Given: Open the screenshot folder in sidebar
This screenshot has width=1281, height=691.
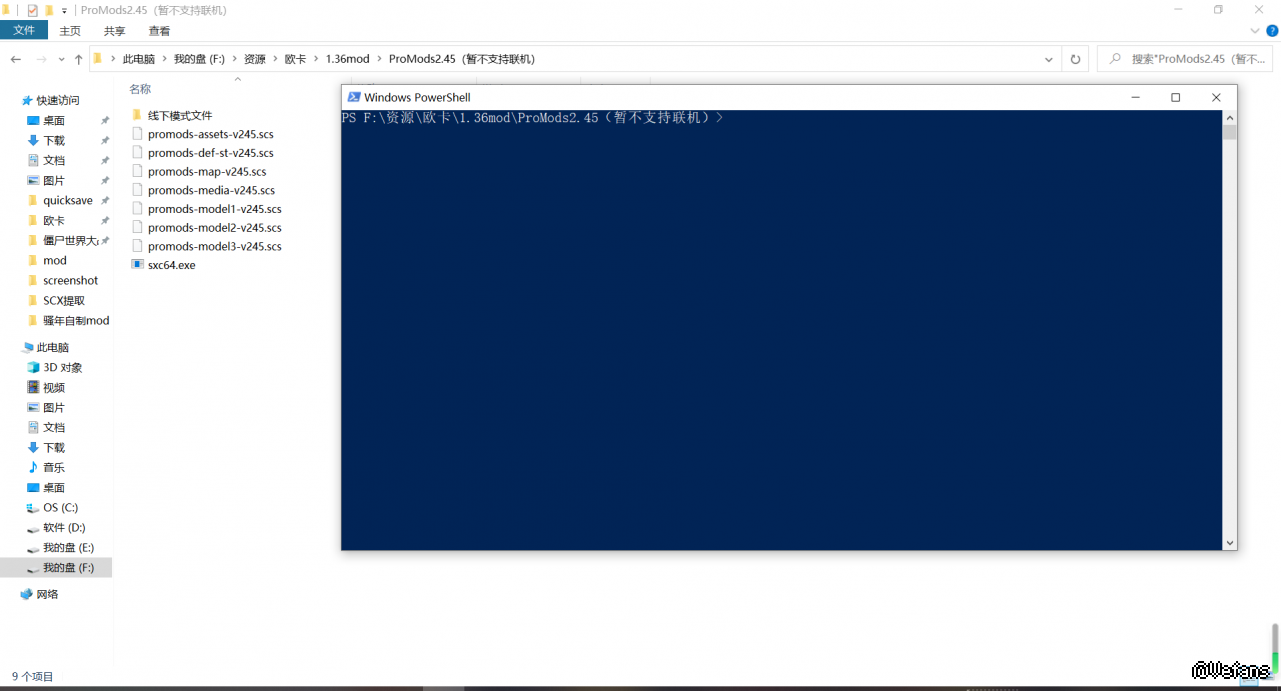Looking at the screenshot, I should click(x=70, y=280).
